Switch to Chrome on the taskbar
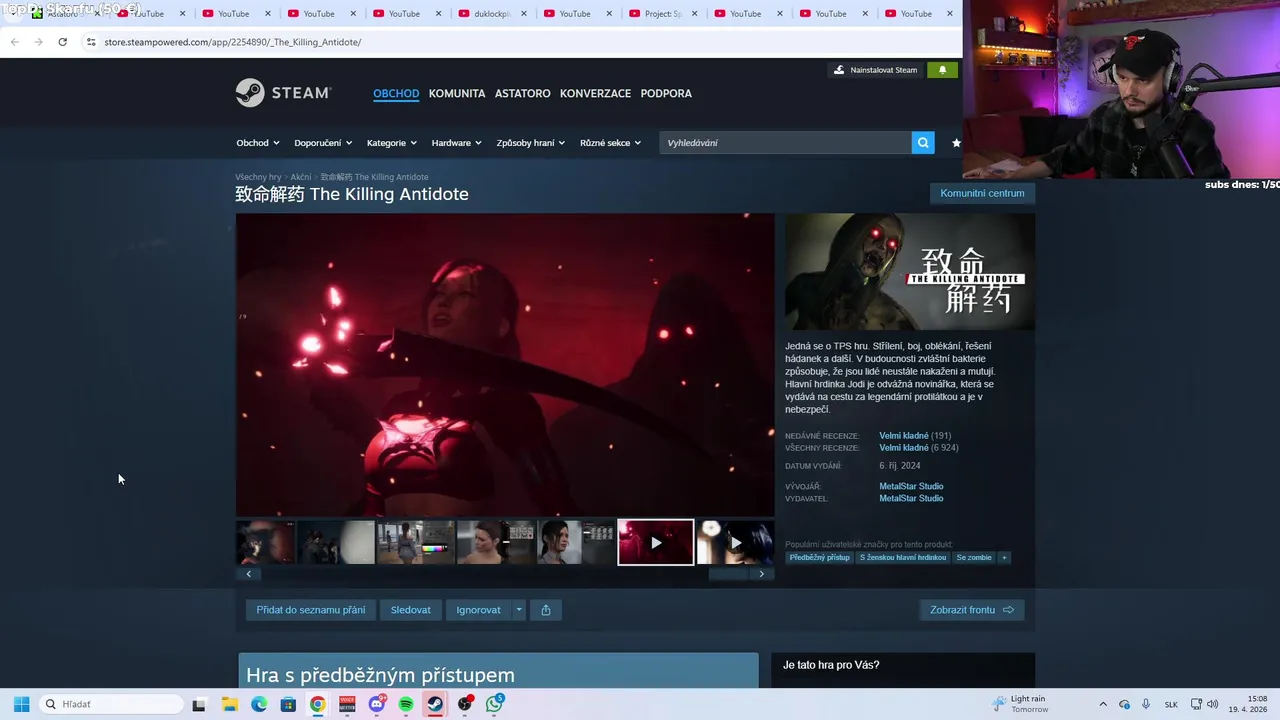 [x=317, y=704]
